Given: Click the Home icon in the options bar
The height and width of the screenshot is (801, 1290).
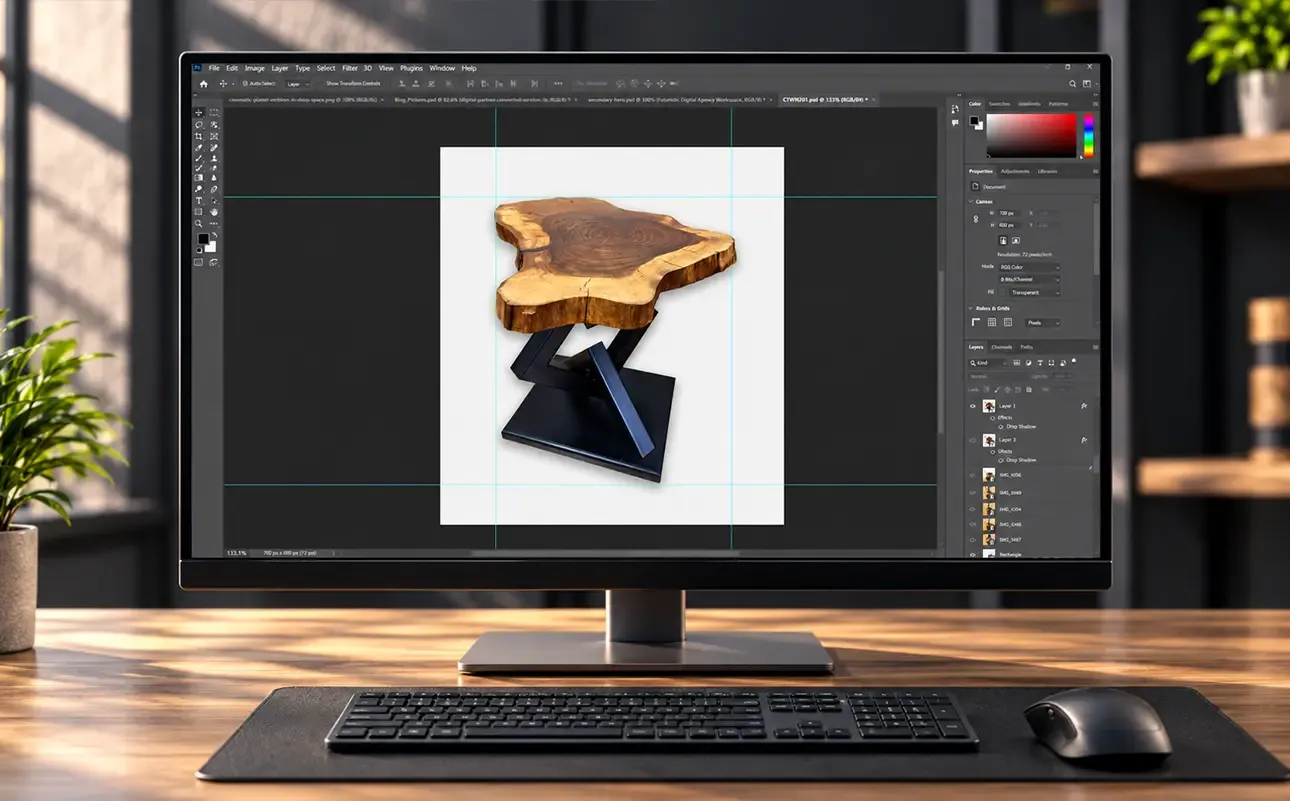Looking at the screenshot, I should (x=203, y=84).
